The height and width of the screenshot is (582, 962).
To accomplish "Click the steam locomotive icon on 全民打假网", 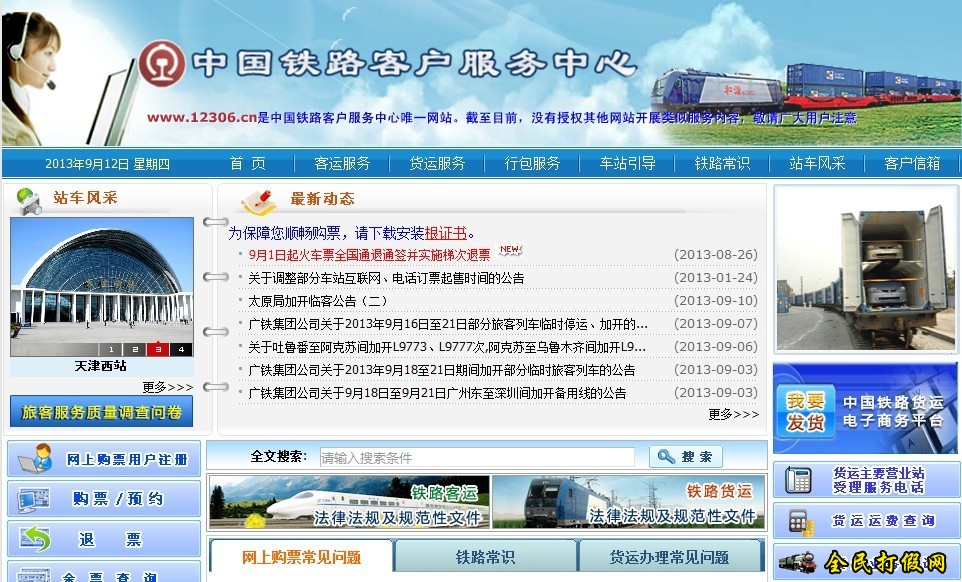I will [x=798, y=561].
